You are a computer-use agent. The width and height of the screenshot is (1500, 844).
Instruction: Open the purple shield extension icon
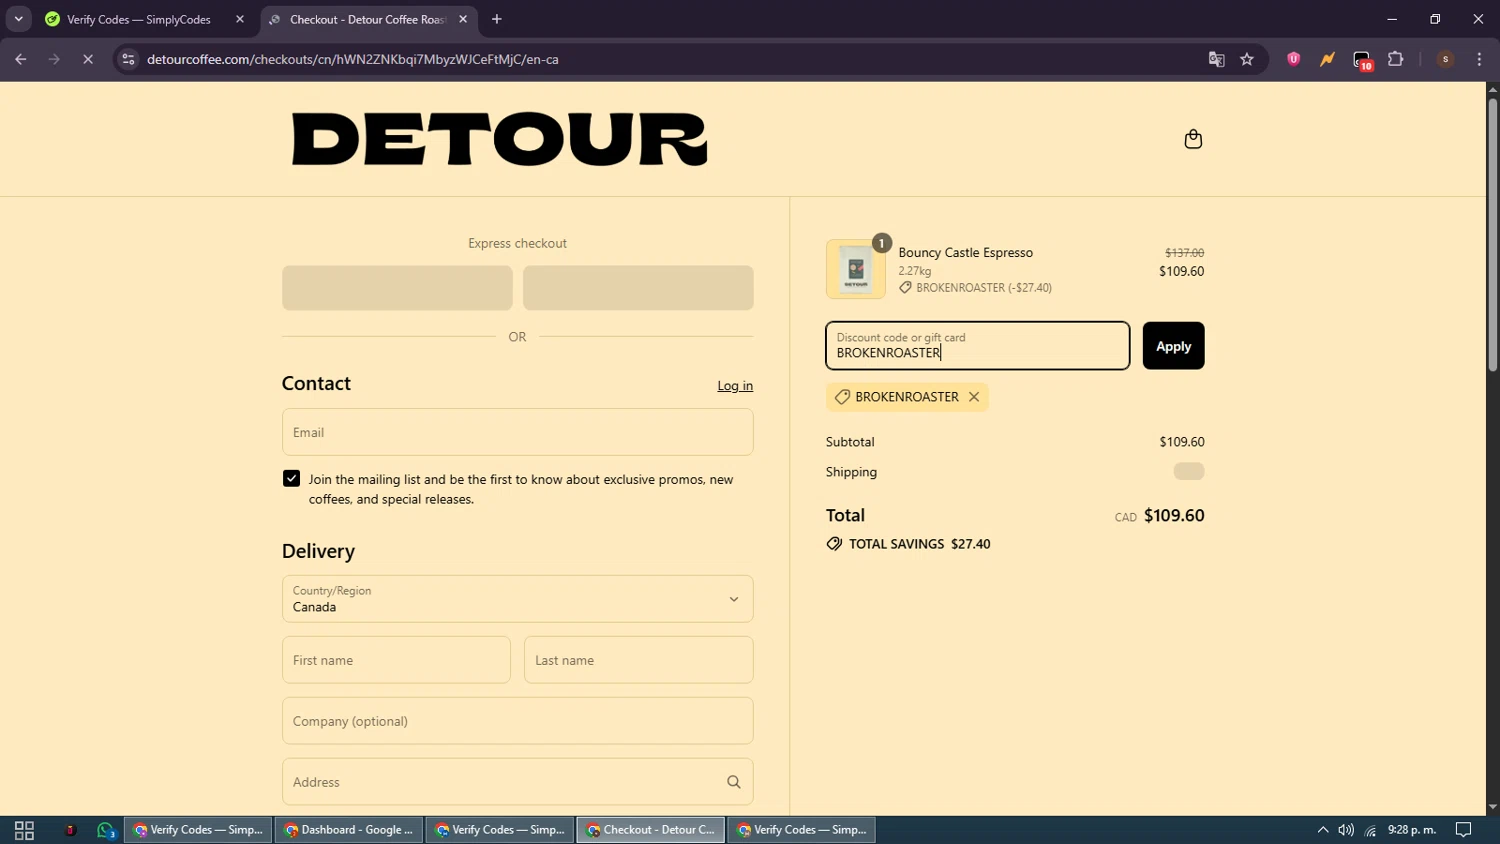[x=1293, y=59]
